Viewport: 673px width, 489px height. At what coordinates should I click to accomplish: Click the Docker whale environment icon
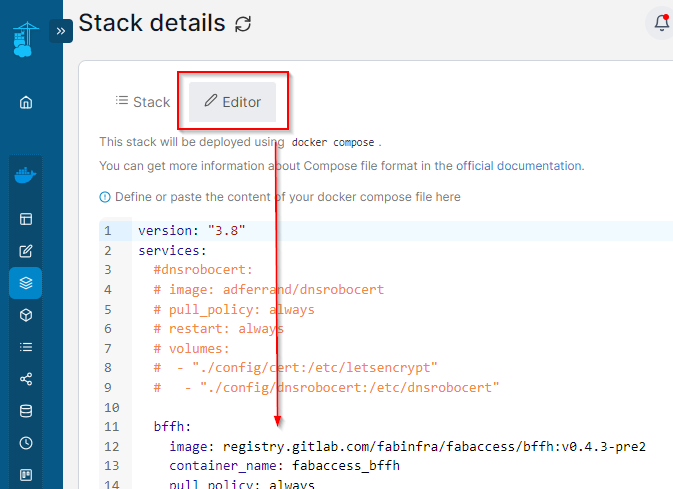click(25, 178)
